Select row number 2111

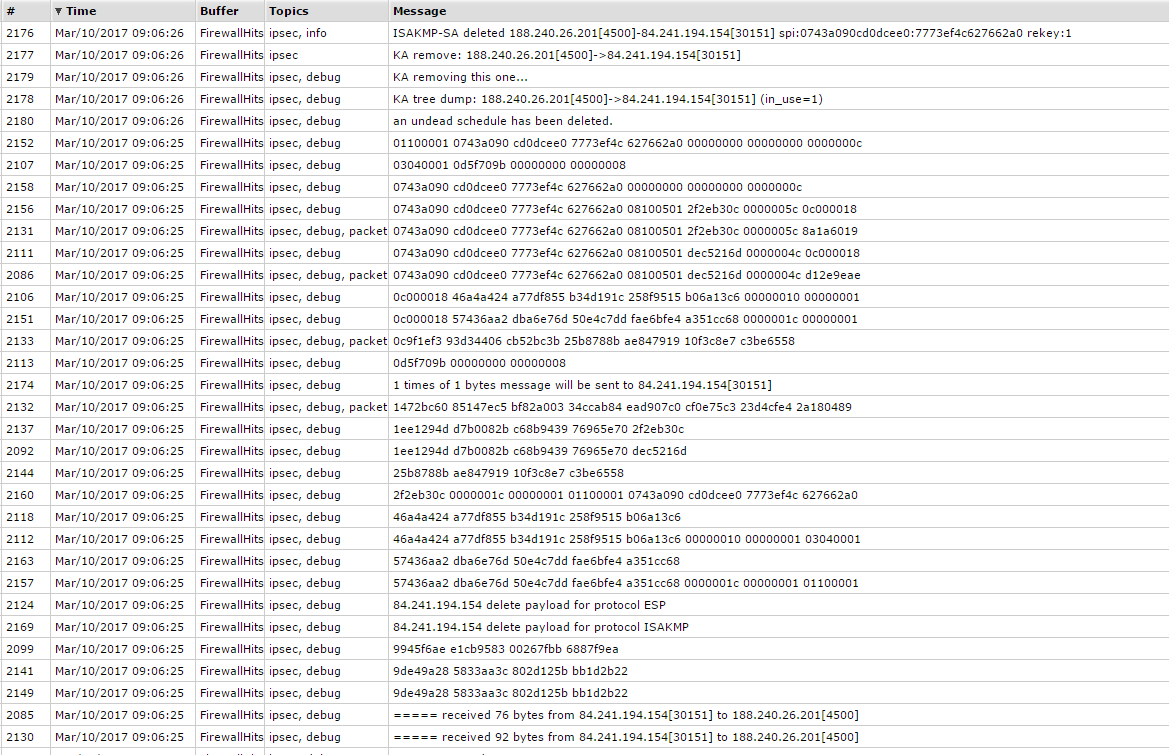pyautogui.click(x=20, y=253)
